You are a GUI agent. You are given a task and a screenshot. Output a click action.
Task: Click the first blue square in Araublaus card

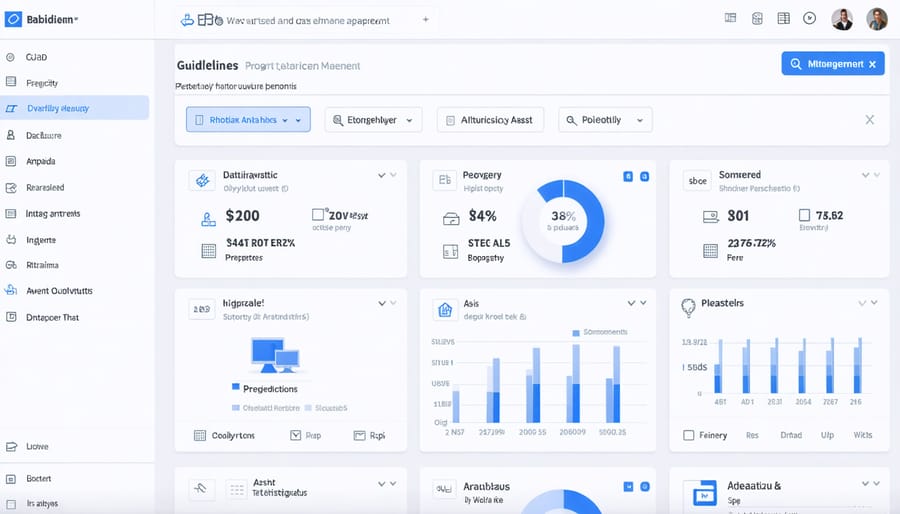click(x=629, y=486)
